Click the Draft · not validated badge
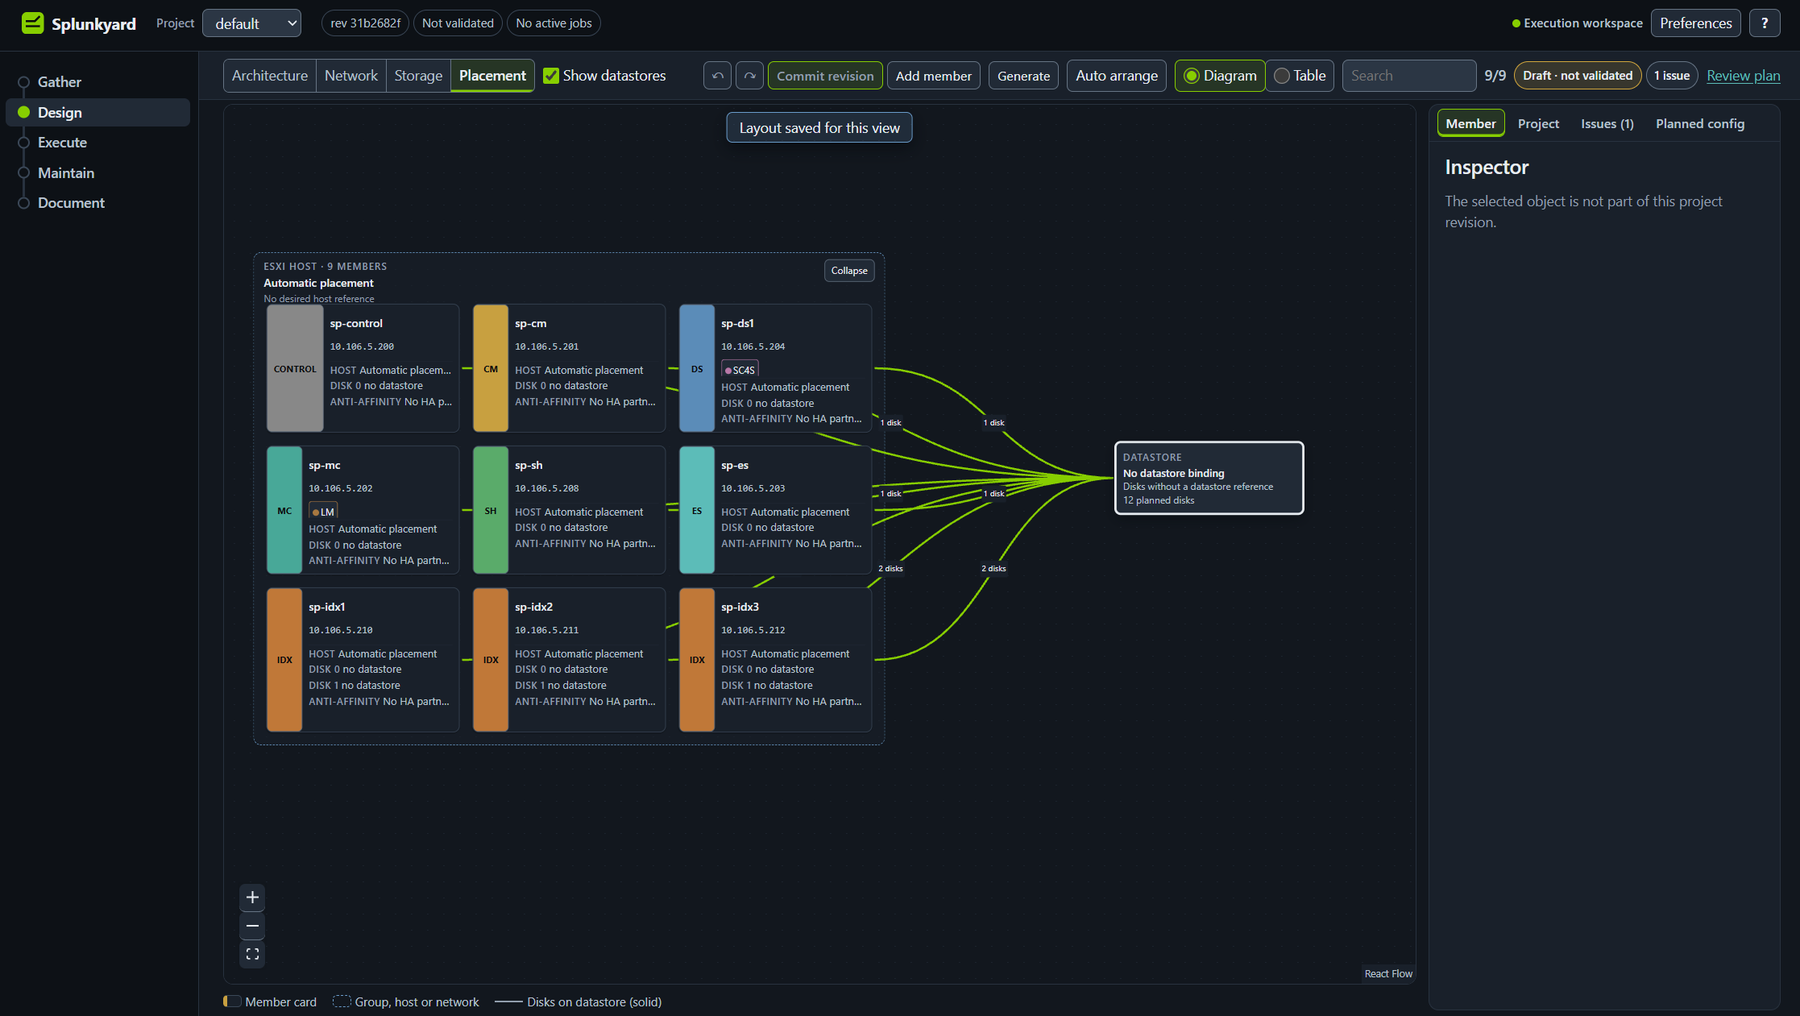This screenshot has width=1800, height=1016. click(1577, 76)
